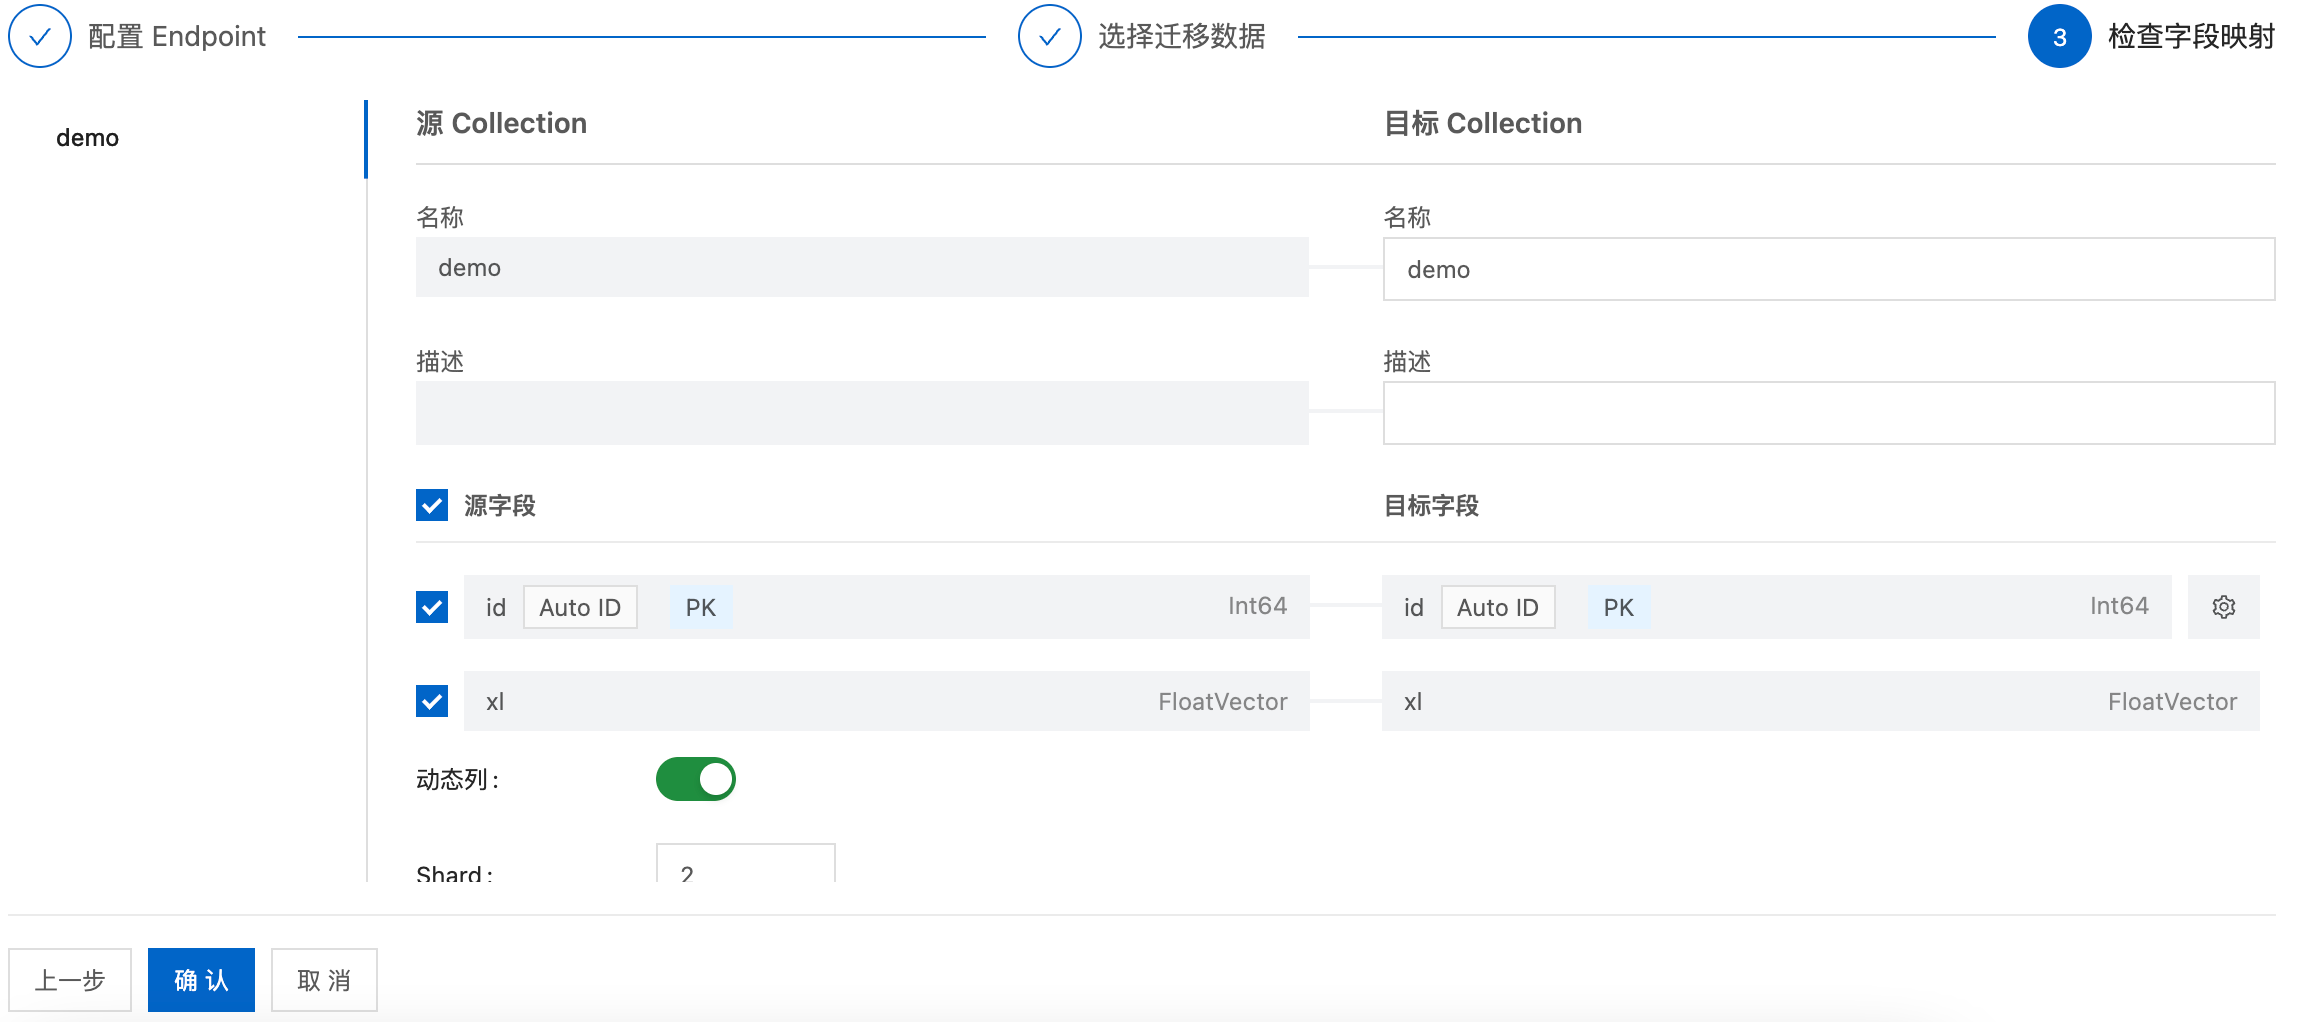The height and width of the screenshot is (1022, 2314).
Task: Click the Auto ID tag on target id
Action: (x=1497, y=607)
